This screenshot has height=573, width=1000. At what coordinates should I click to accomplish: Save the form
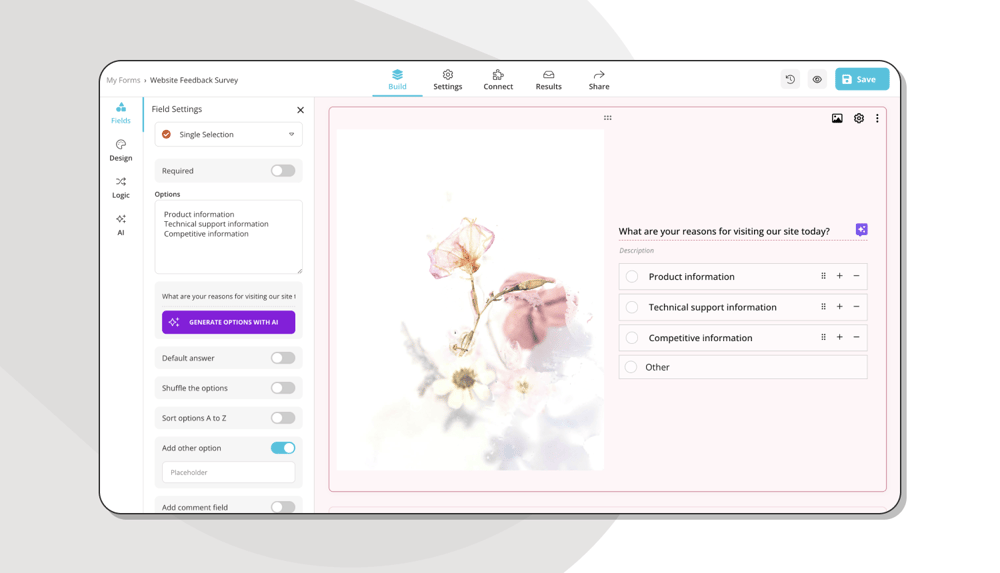coord(861,79)
